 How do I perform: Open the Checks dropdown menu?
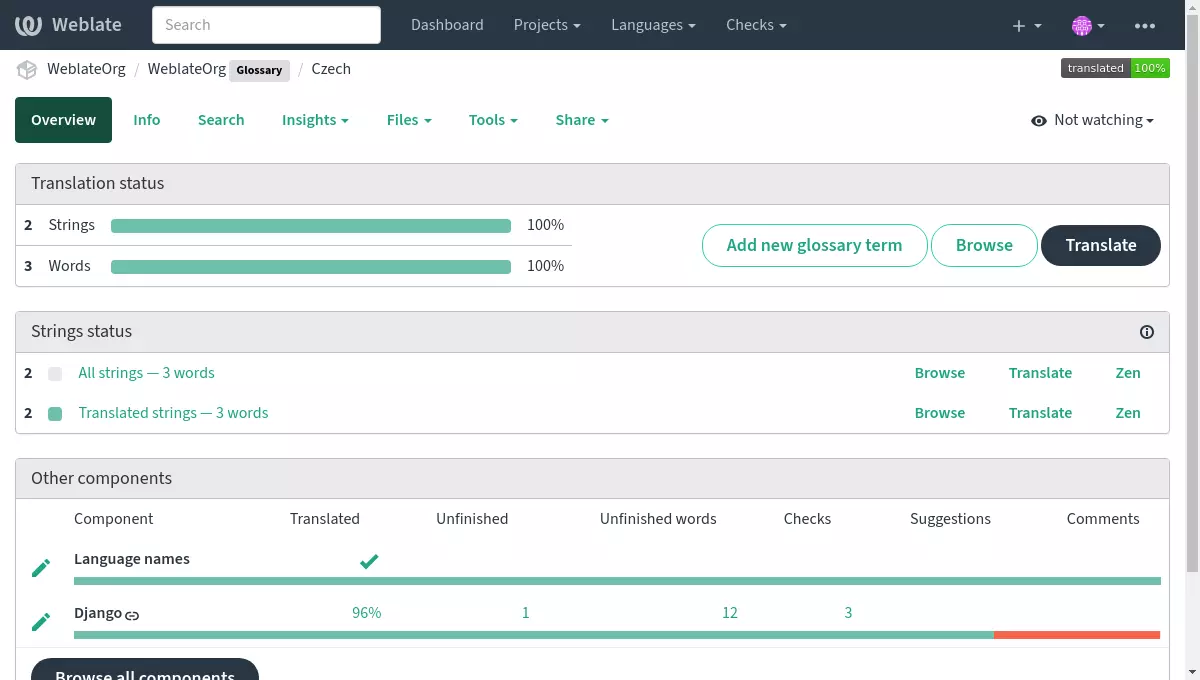pyautogui.click(x=756, y=25)
